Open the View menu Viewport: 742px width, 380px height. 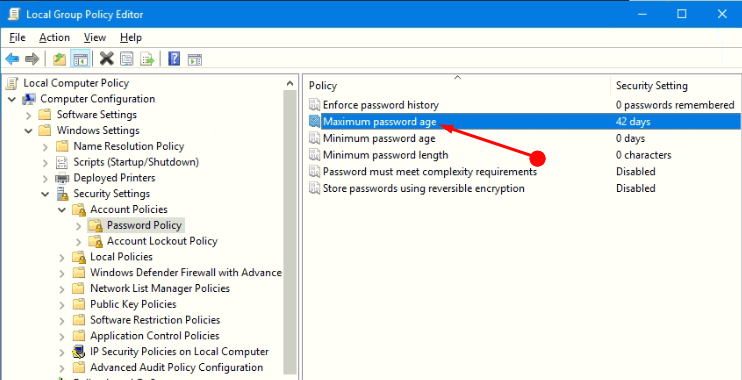point(95,37)
